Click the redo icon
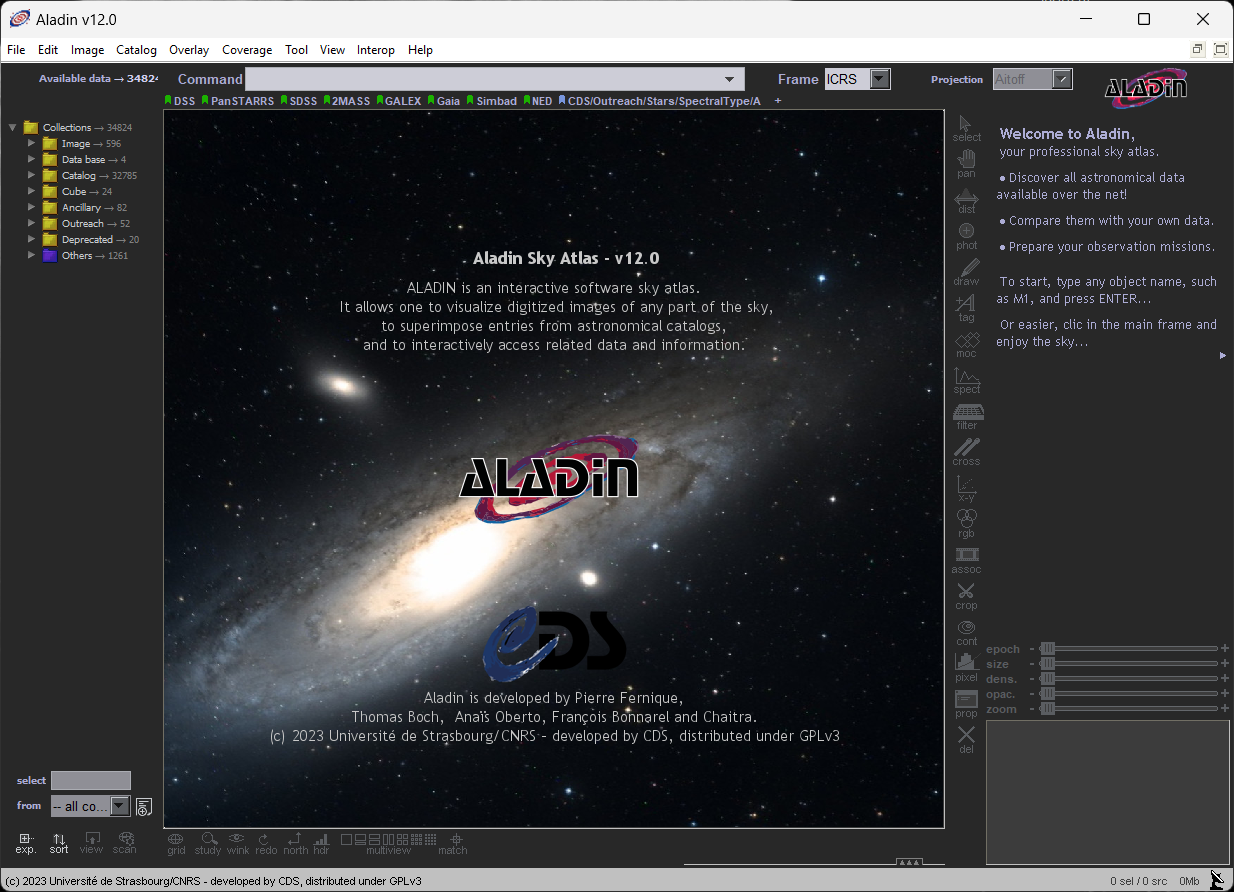 pyautogui.click(x=265, y=843)
